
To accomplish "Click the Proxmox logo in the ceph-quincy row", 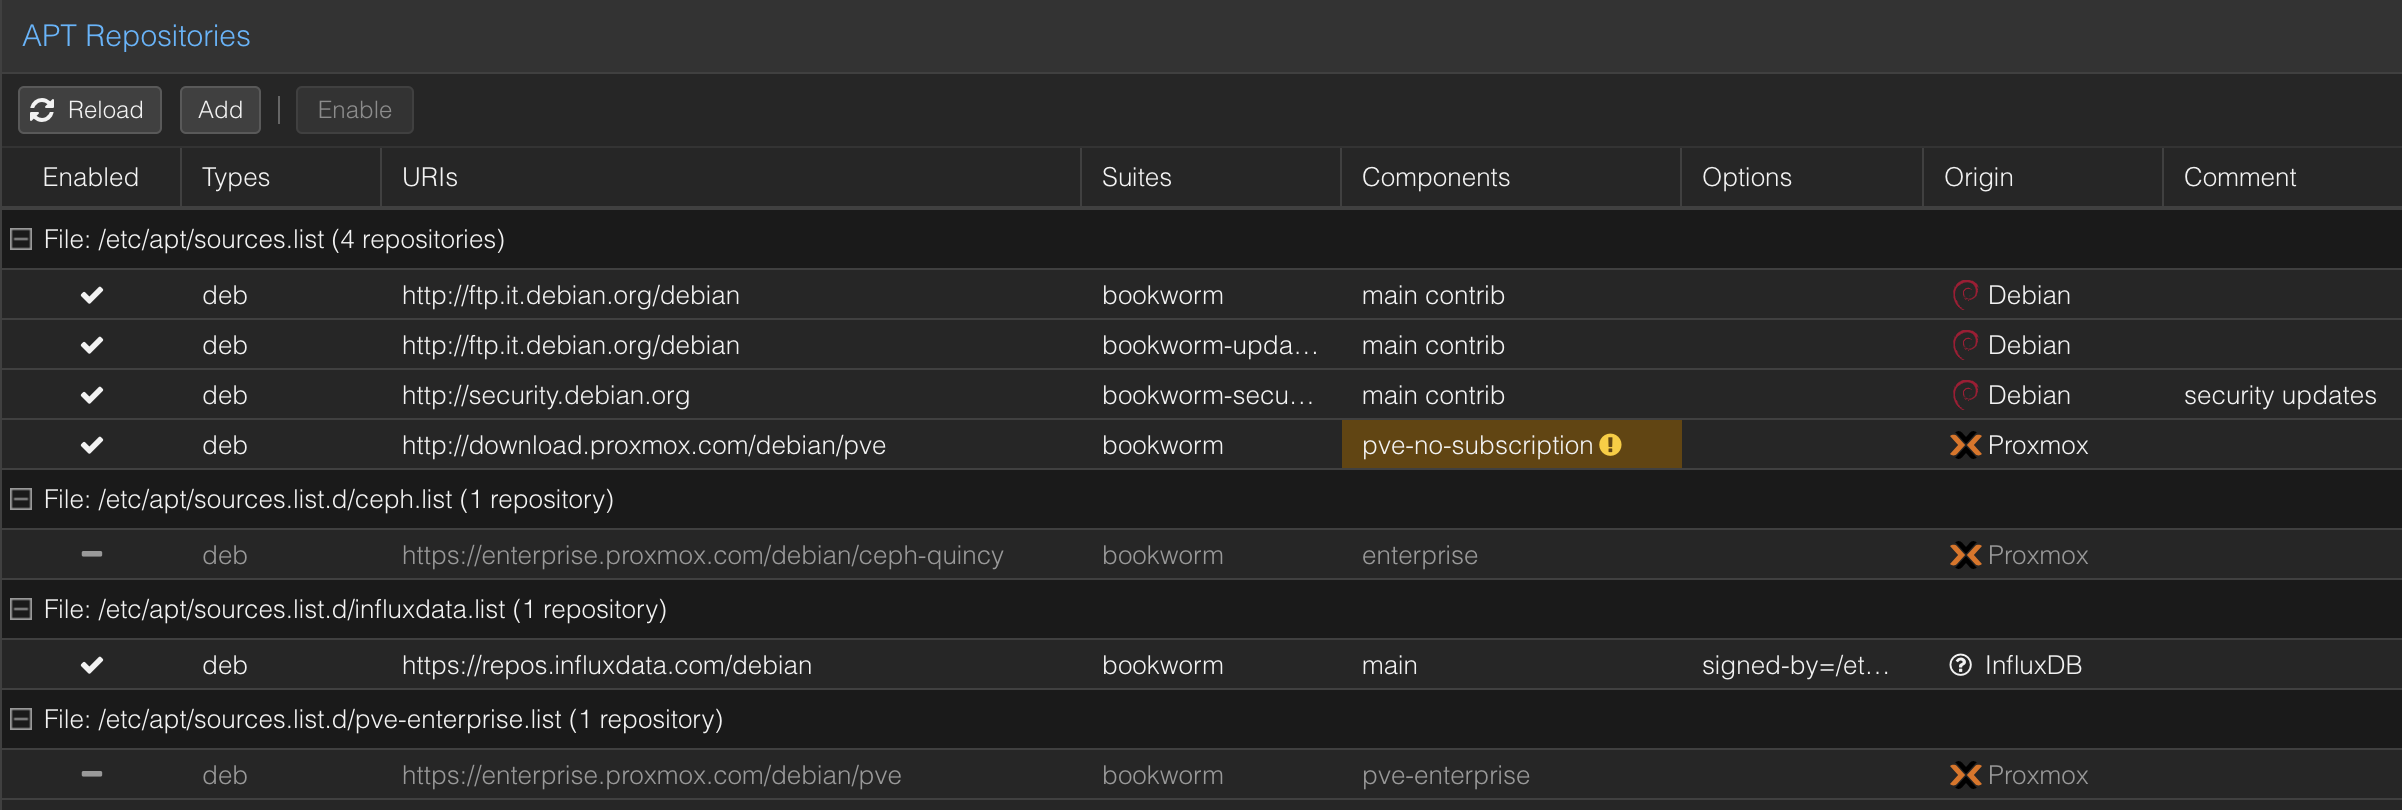I will [x=1965, y=555].
